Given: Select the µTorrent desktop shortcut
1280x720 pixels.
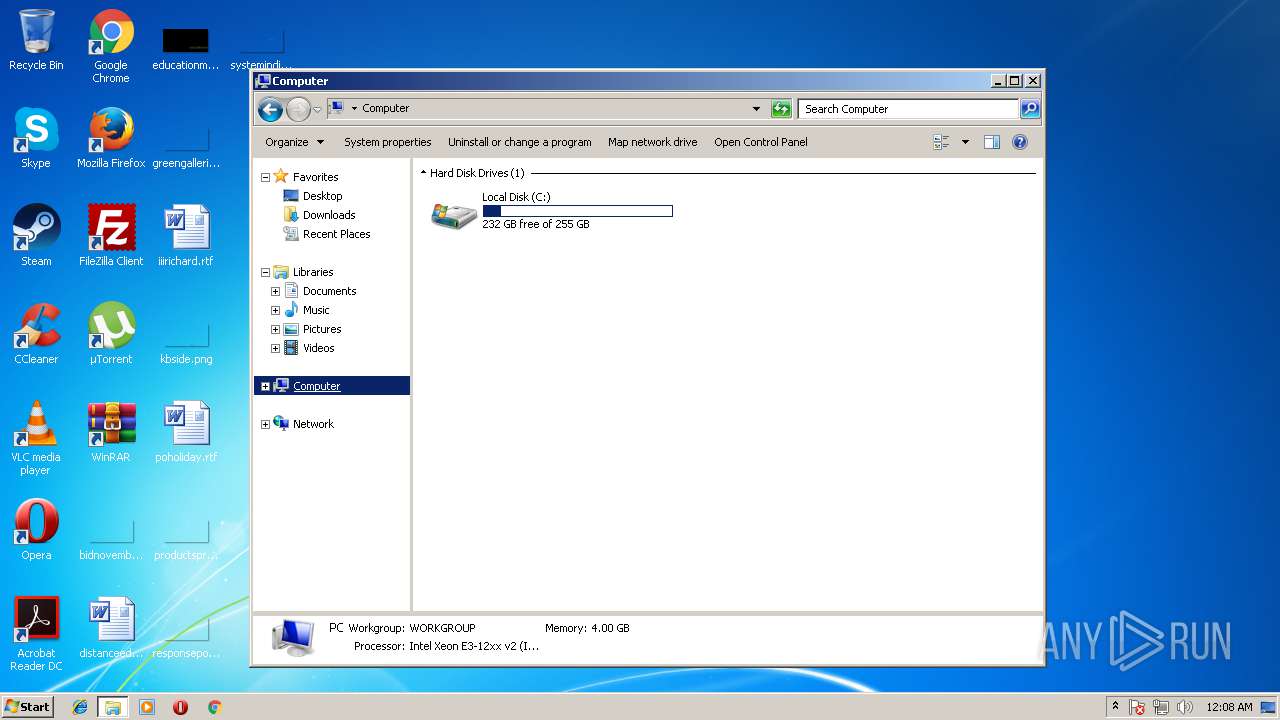Looking at the screenshot, I should 111,334.
